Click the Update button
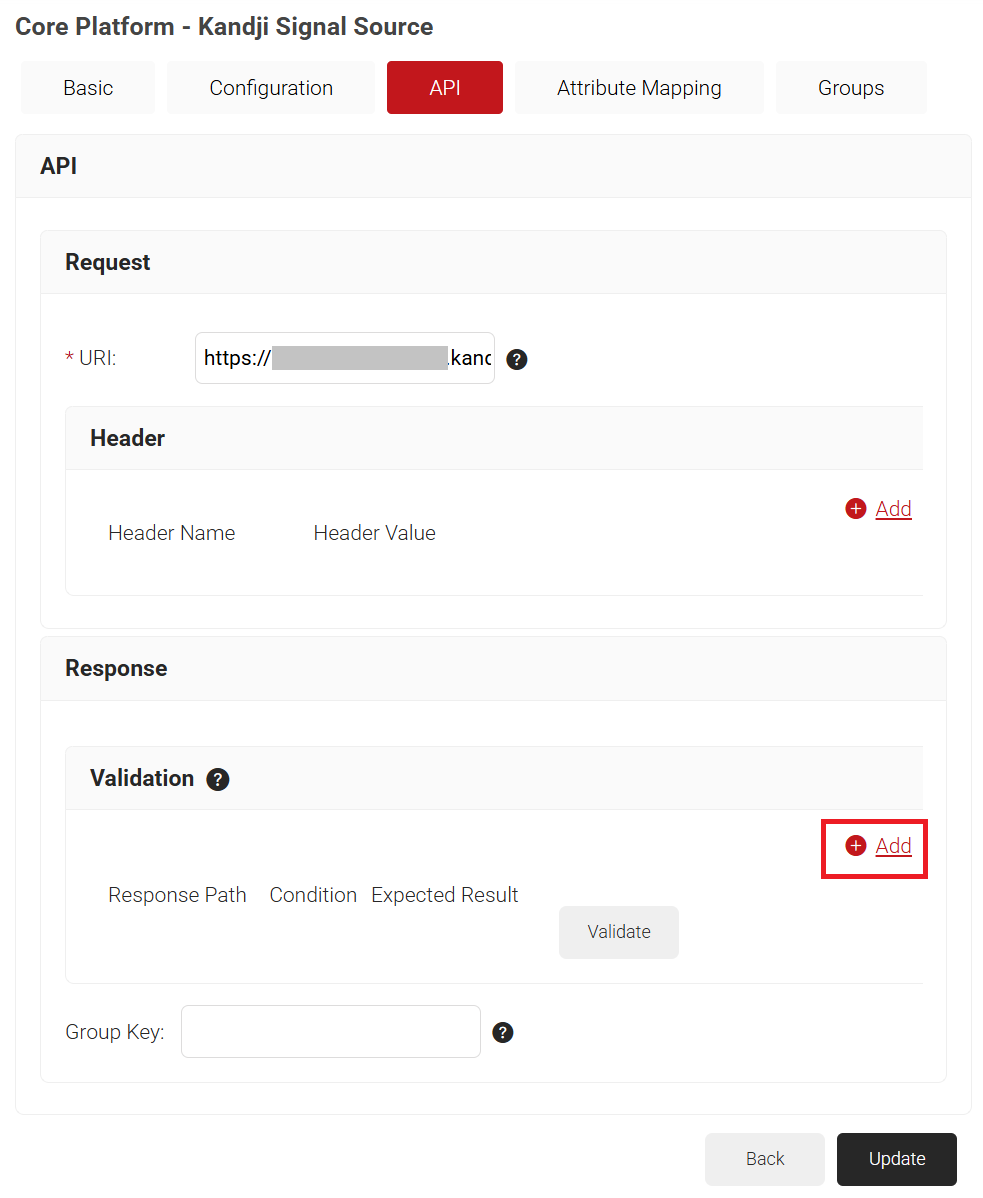 [x=897, y=1159]
